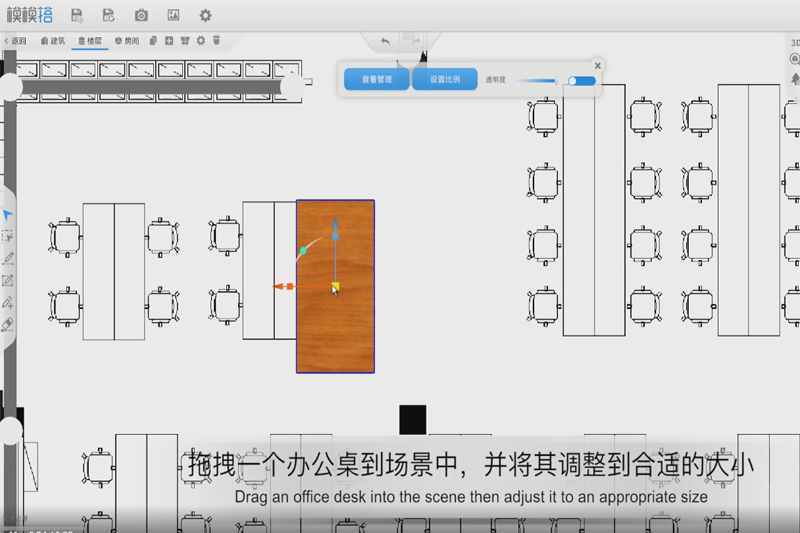Click the undo arrow icon
The width and height of the screenshot is (800, 533).
386,41
